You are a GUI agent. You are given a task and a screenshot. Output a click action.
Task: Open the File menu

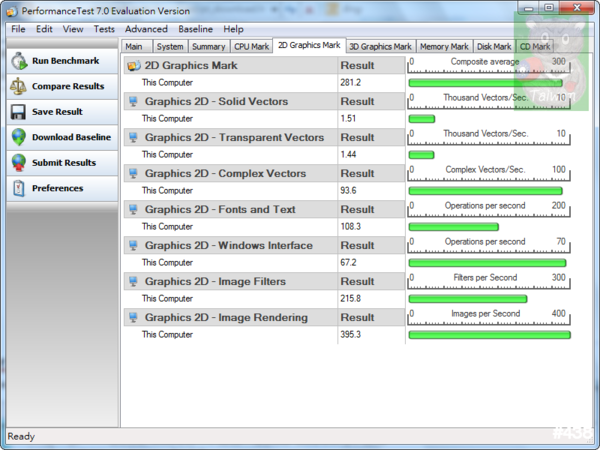18,29
